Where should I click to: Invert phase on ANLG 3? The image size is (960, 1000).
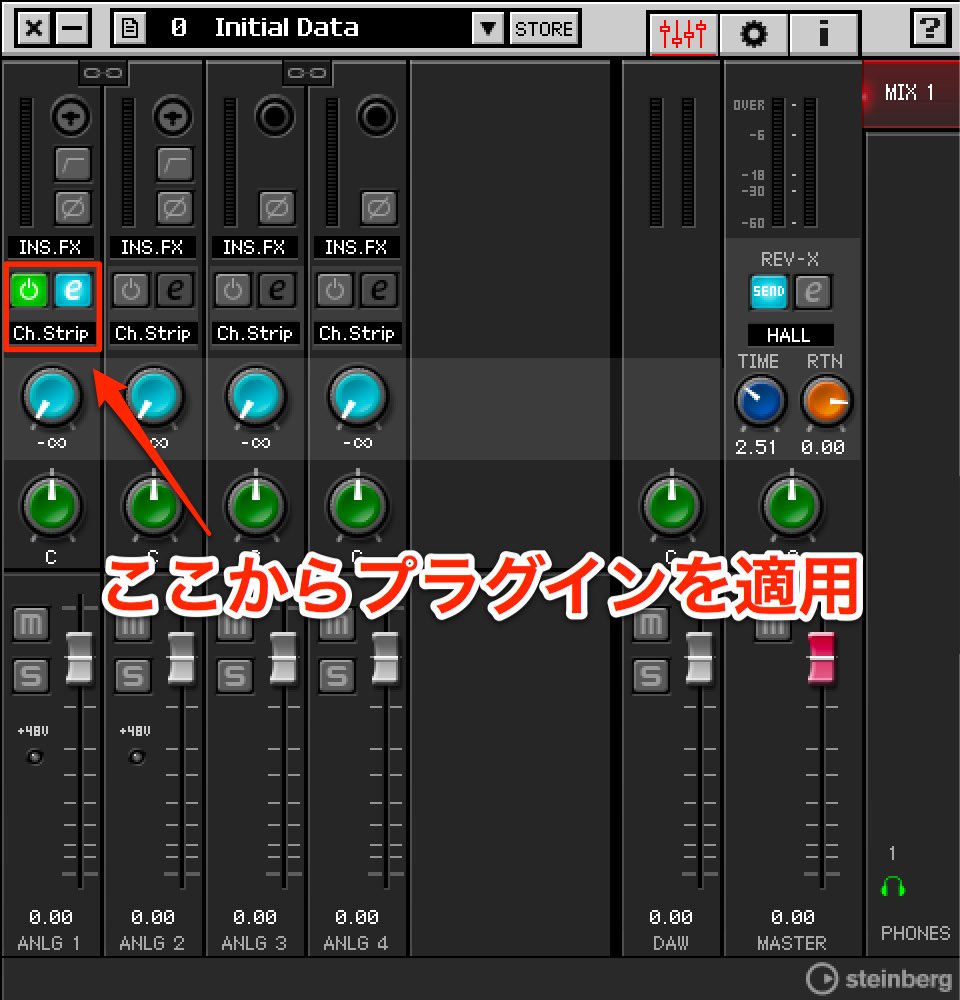tap(277, 207)
